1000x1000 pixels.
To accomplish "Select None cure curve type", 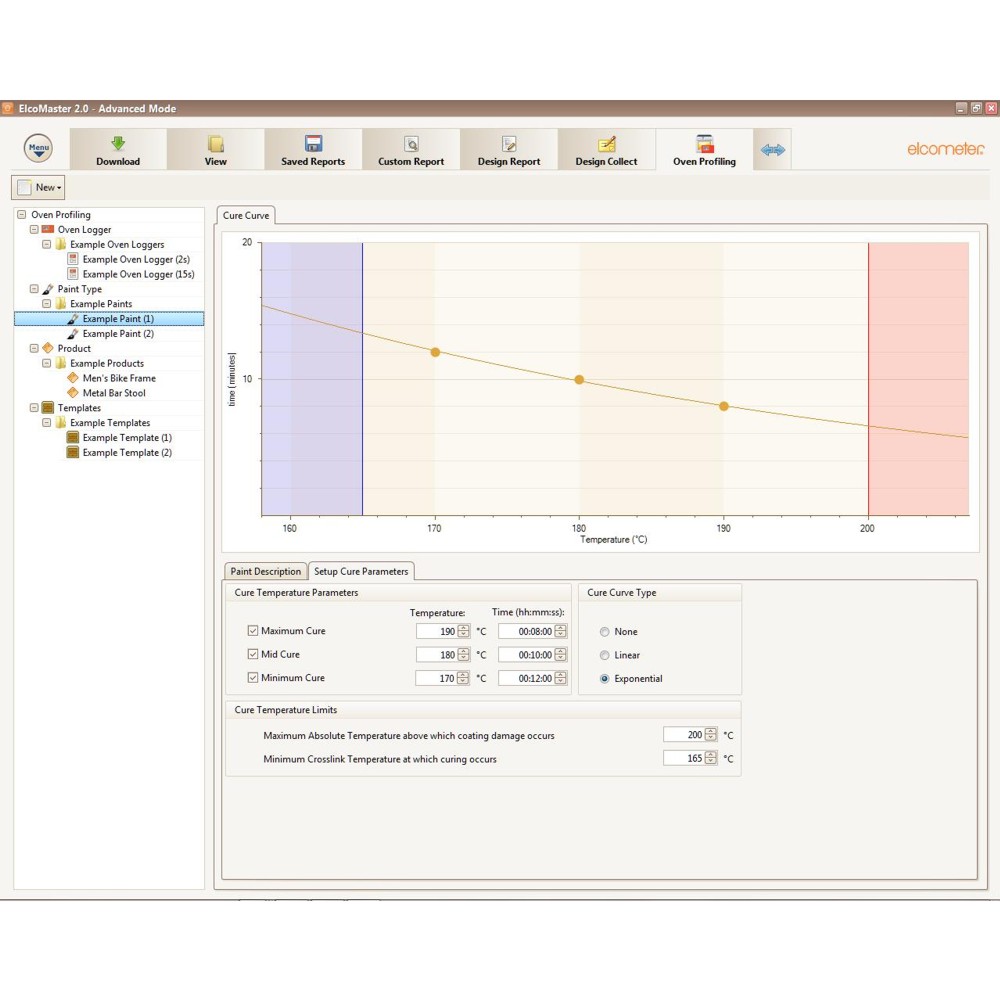I will coord(605,631).
